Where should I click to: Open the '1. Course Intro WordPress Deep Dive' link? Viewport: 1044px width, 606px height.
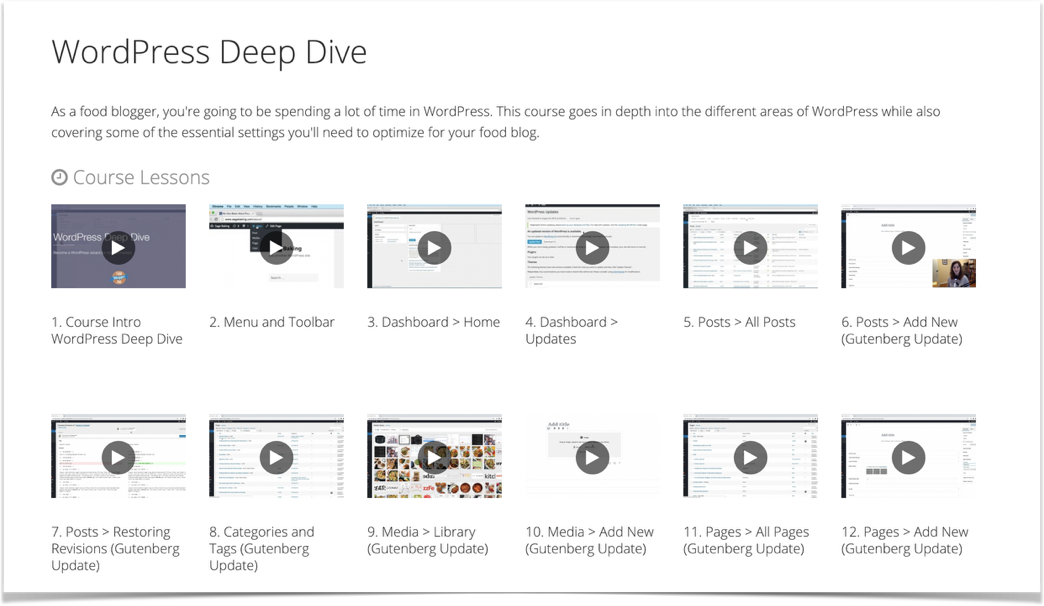coord(117,330)
